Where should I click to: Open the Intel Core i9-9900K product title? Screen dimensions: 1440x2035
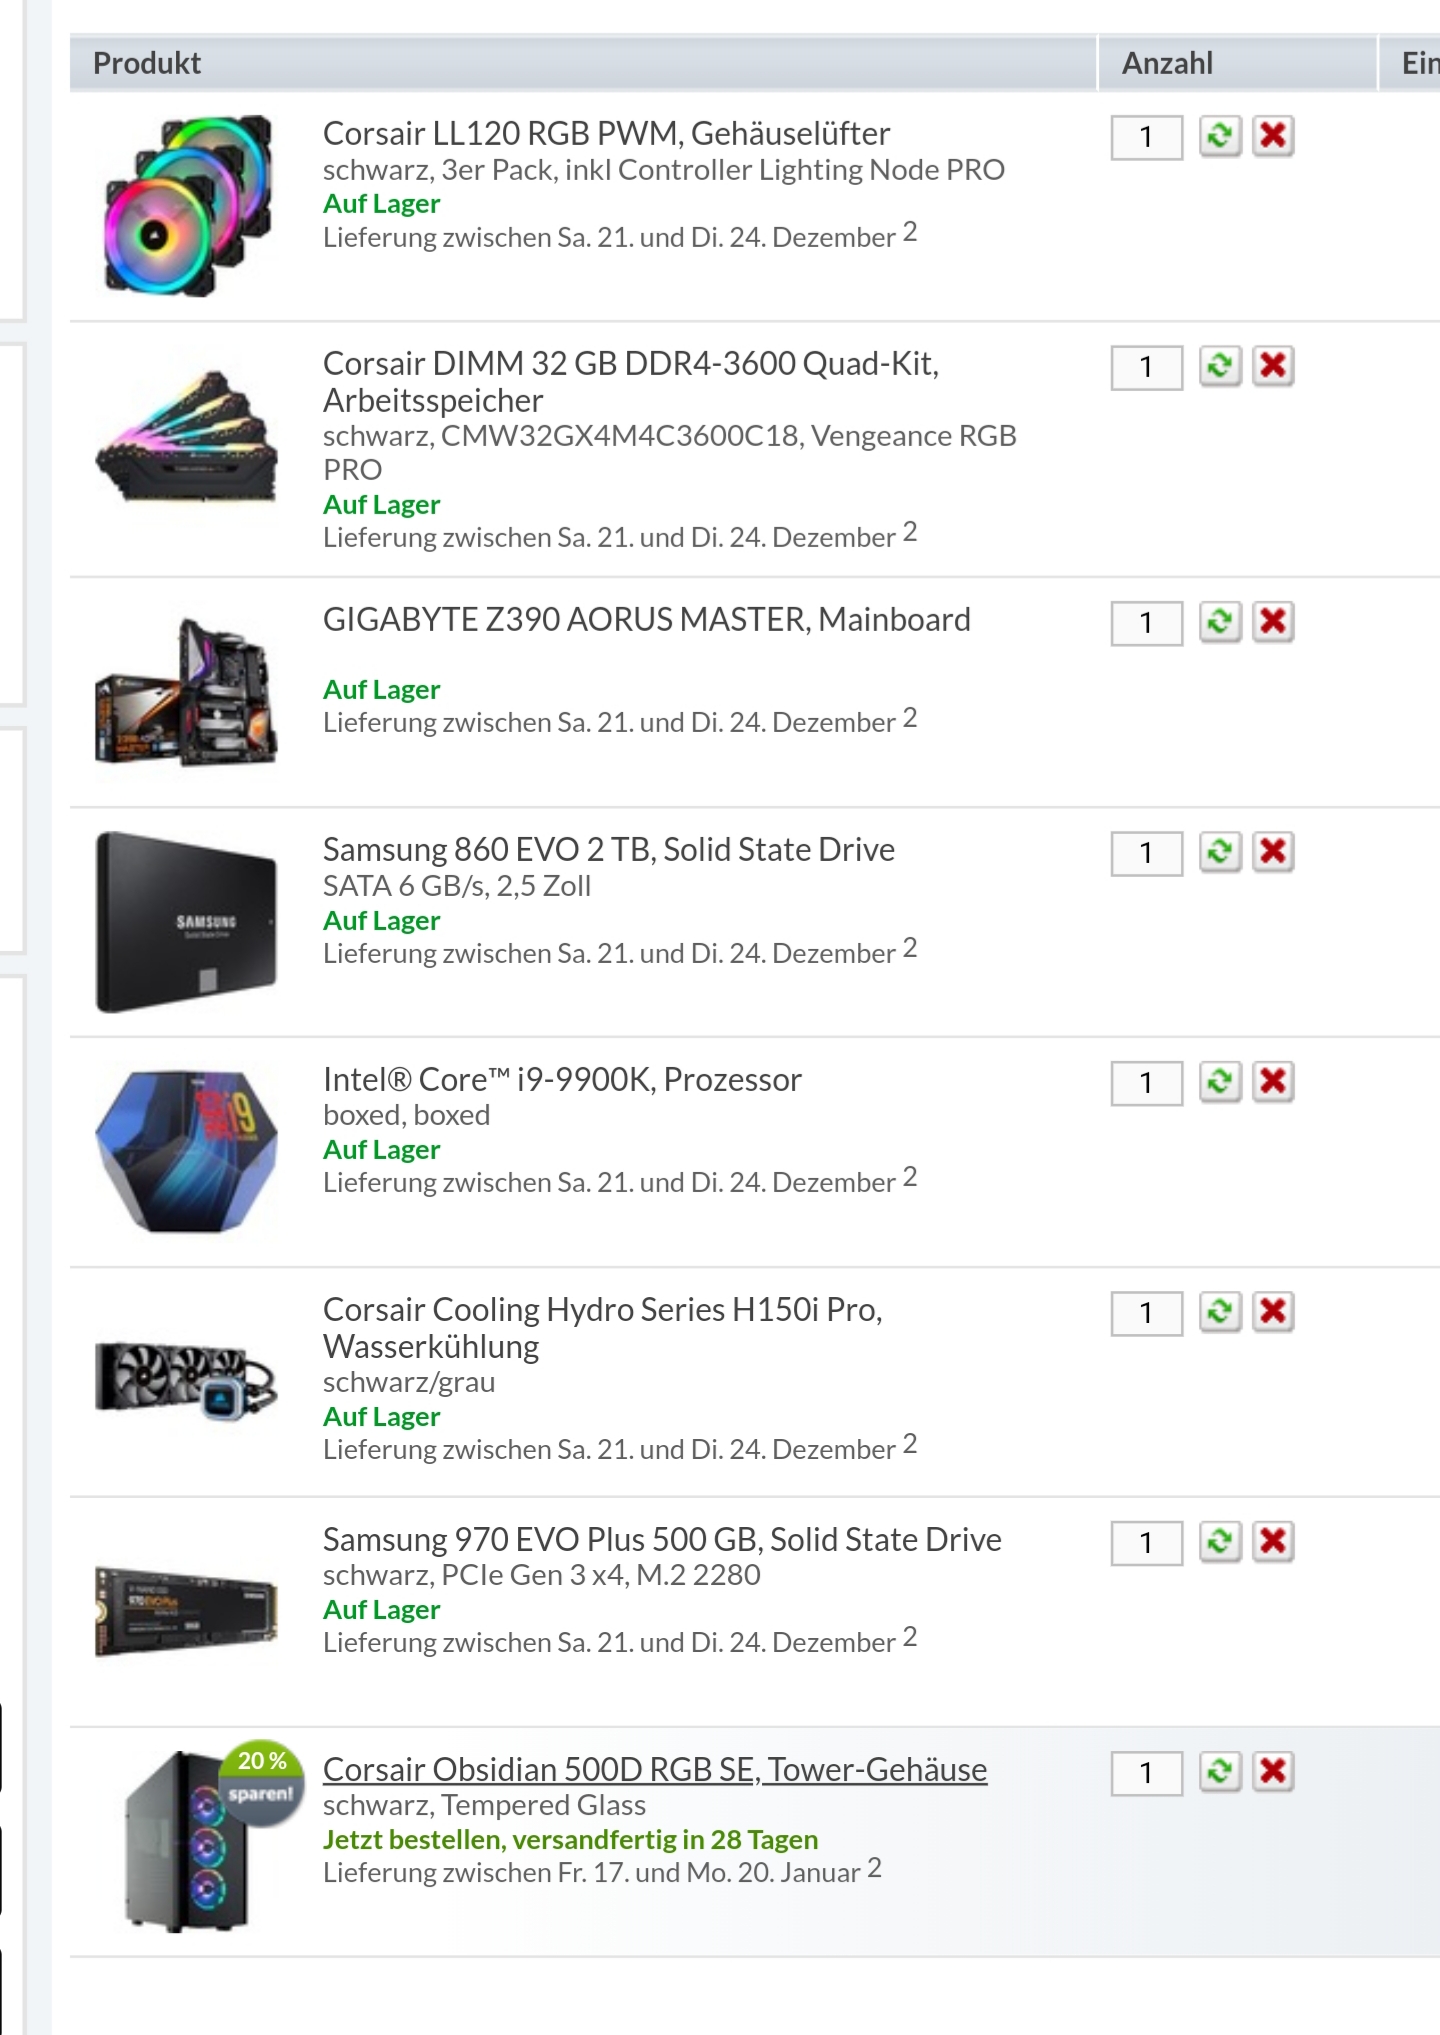[x=562, y=1079]
